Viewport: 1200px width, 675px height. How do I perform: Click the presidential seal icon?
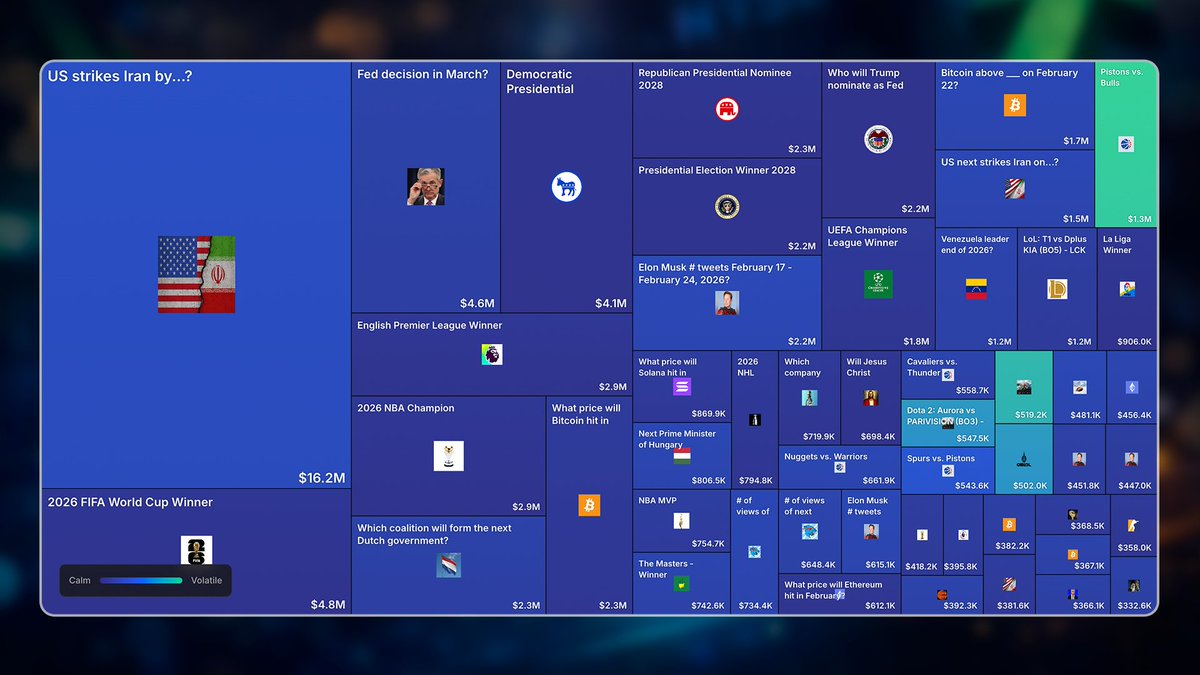pyautogui.click(x=727, y=207)
